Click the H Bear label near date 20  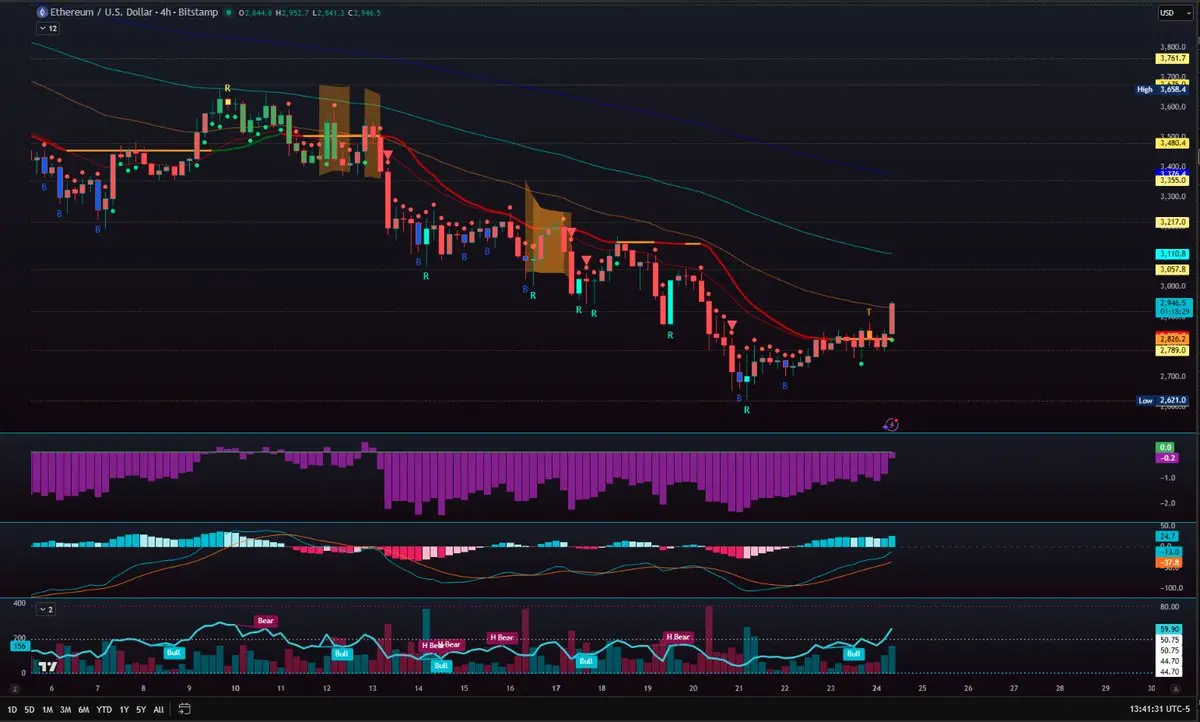point(677,637)
